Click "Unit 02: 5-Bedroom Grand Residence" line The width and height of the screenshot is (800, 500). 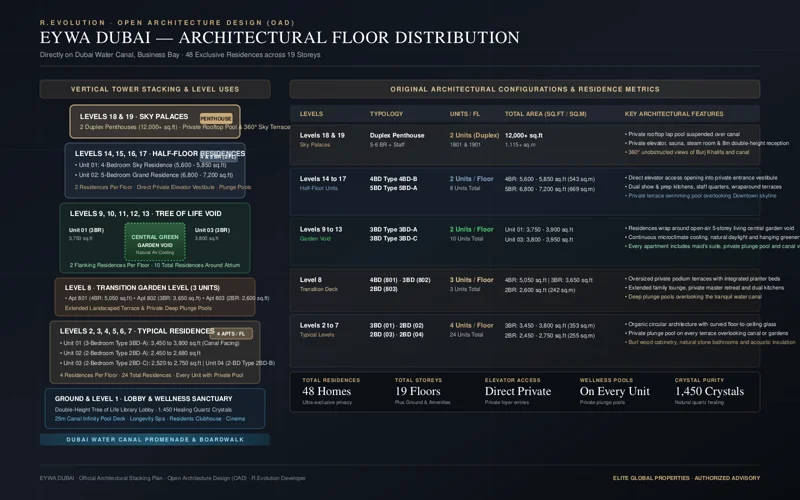[x=154, y=175]
